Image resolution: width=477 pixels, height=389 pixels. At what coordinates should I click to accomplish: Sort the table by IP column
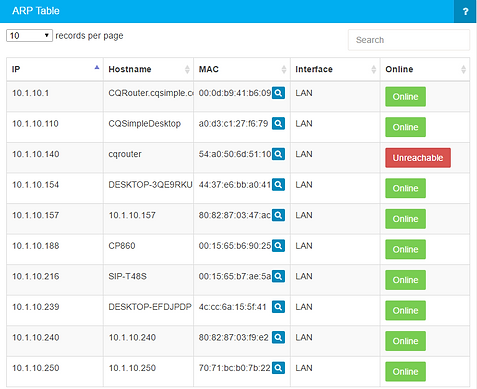(x=55, y=69)
